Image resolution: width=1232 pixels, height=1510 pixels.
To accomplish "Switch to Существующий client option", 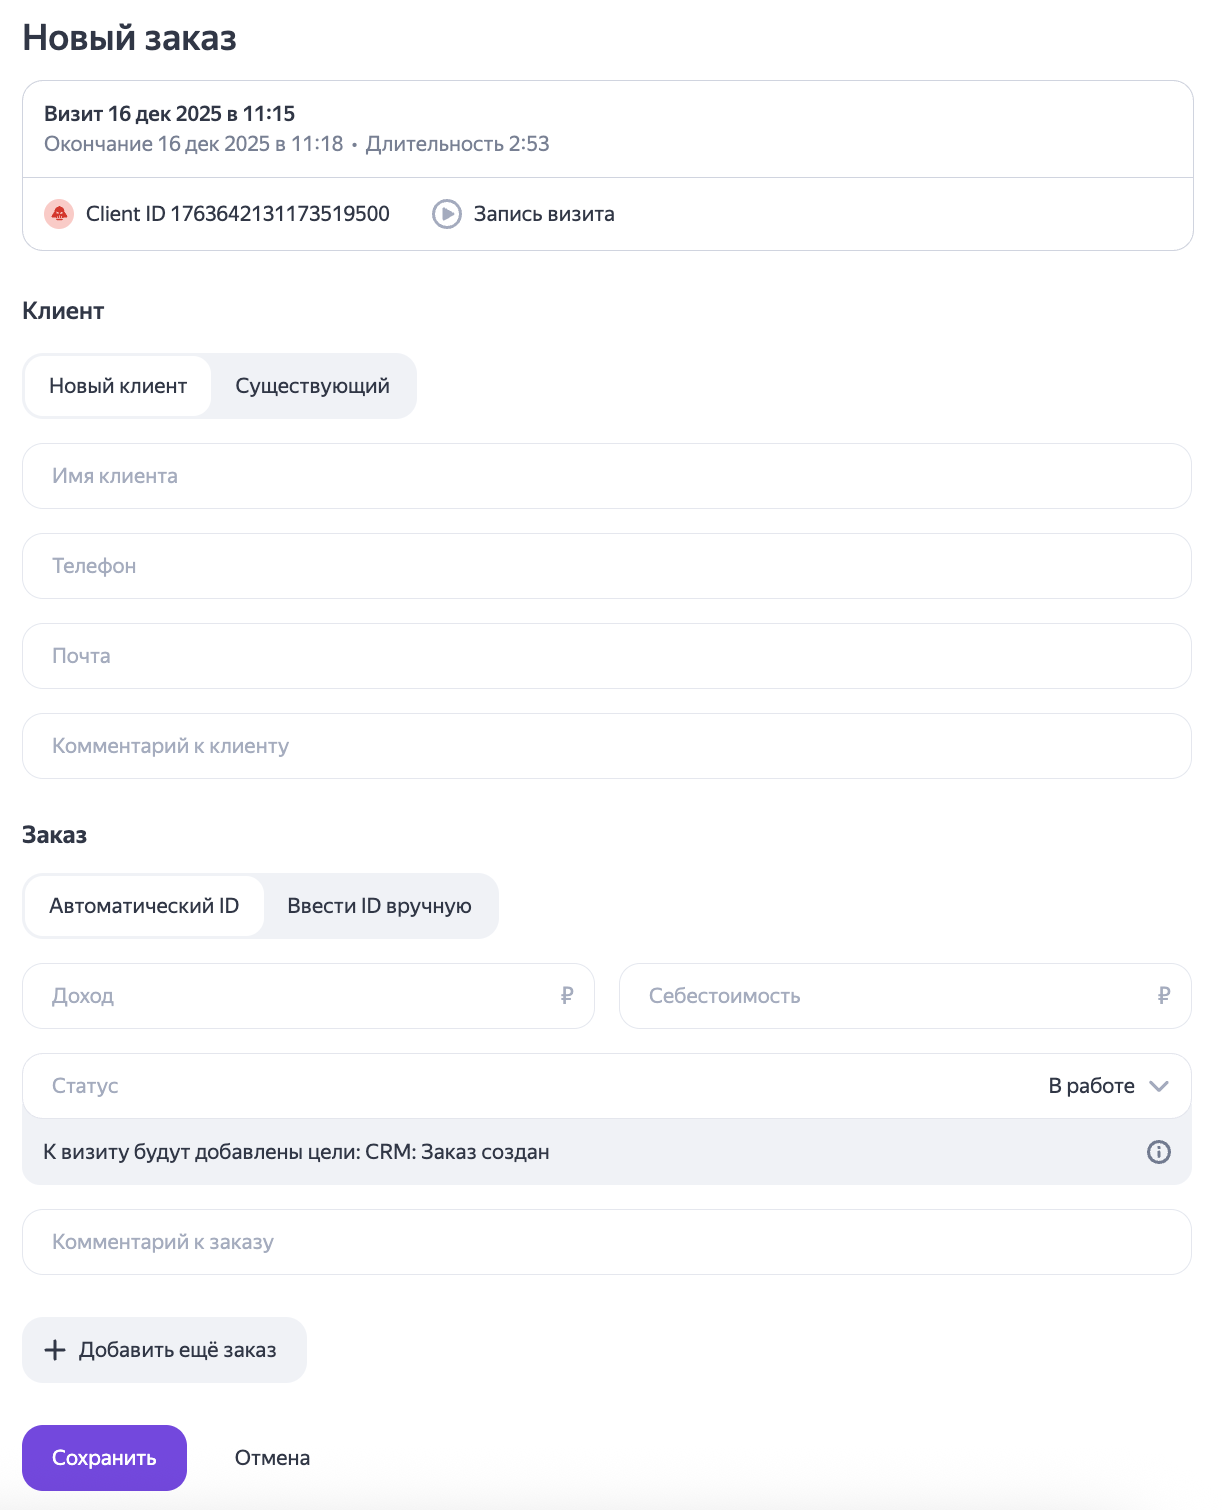I will tap(312, 386).
